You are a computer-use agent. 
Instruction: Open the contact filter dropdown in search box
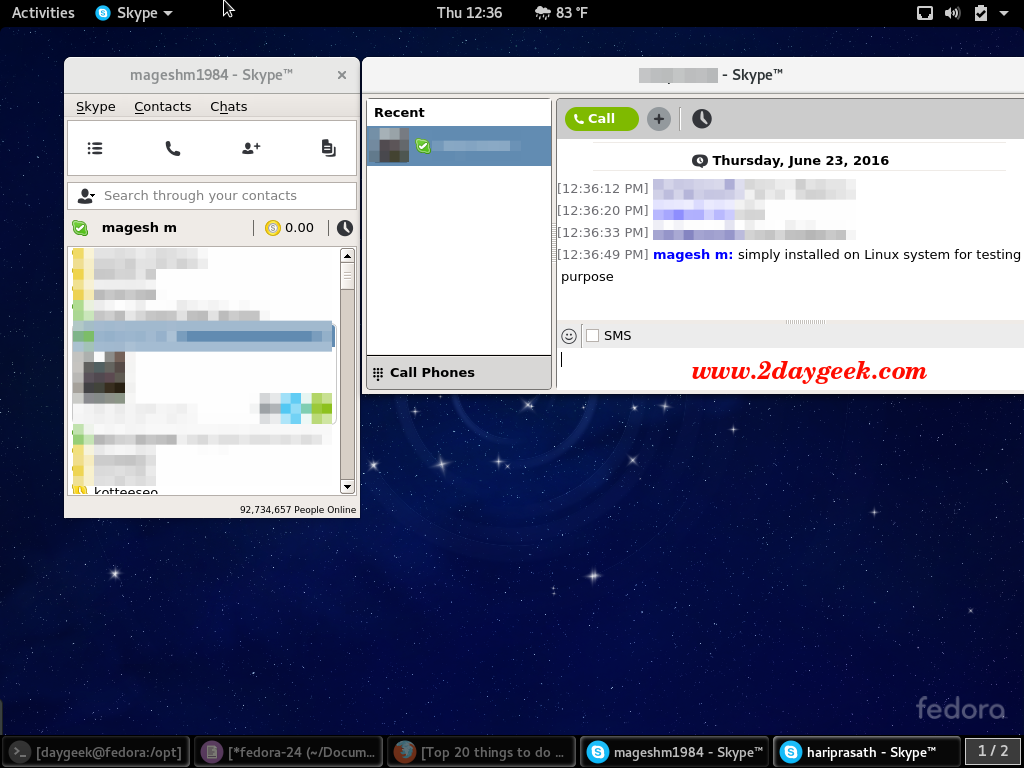pyautogui.click(x=86, y=196)
